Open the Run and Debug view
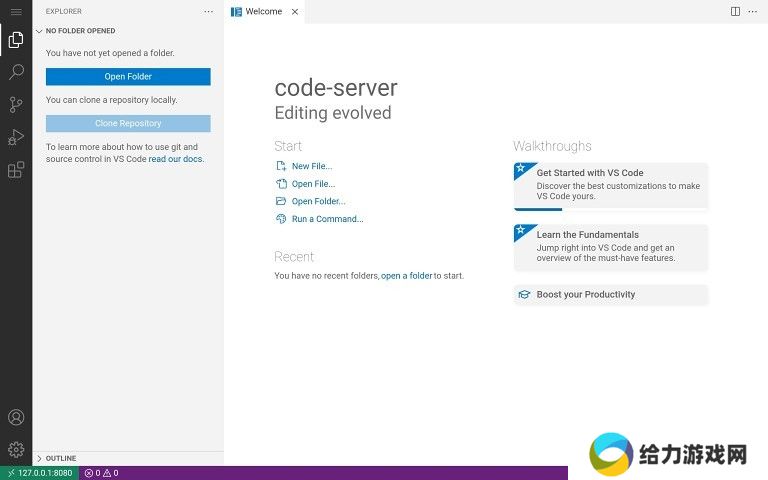768x480 pixels. coord(16,137)
